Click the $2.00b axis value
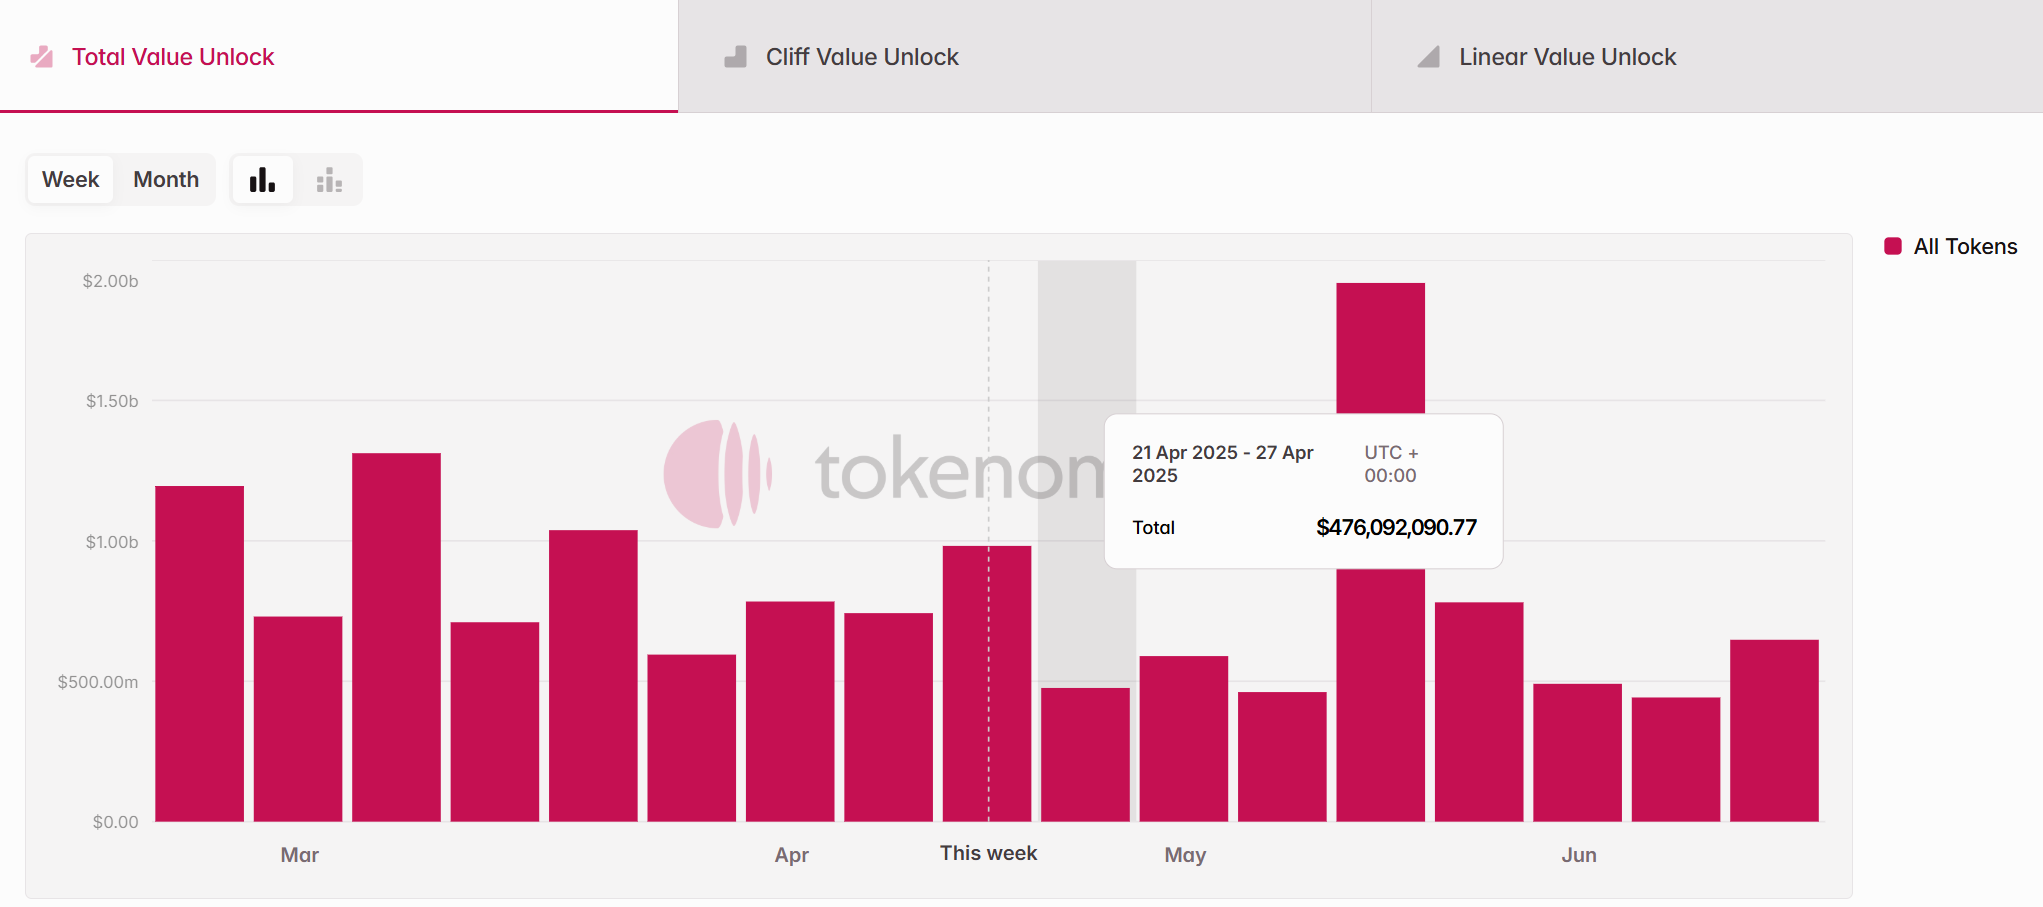This screenshot has height=907, width=2043. pos(110,281)
